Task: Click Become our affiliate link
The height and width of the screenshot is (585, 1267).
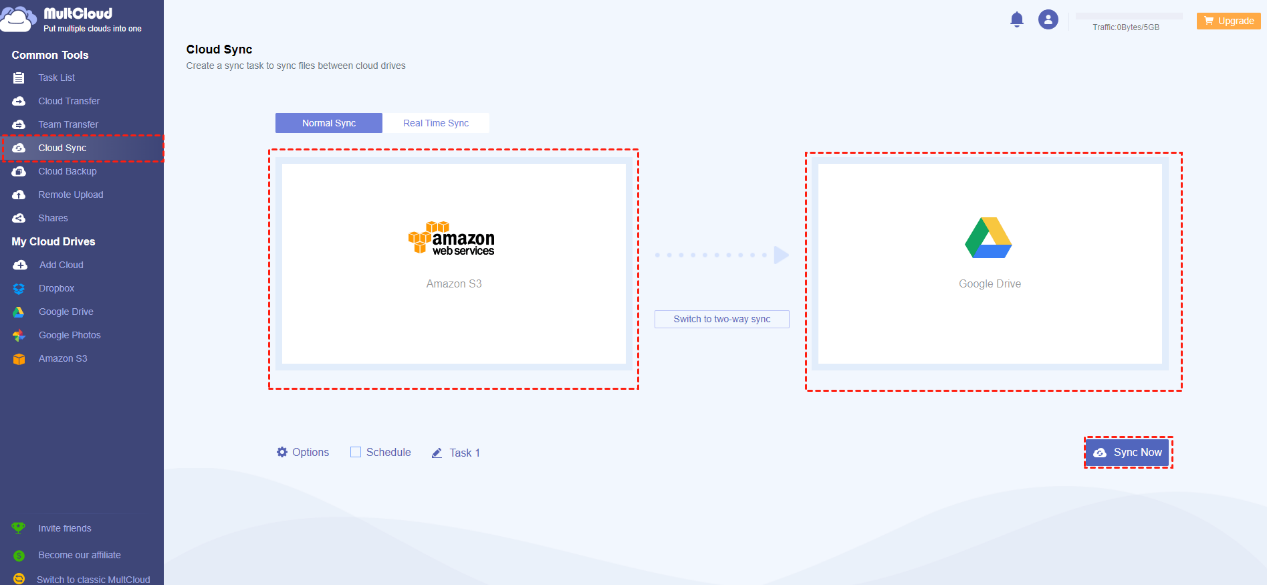Action: click(x=80, y=555)
